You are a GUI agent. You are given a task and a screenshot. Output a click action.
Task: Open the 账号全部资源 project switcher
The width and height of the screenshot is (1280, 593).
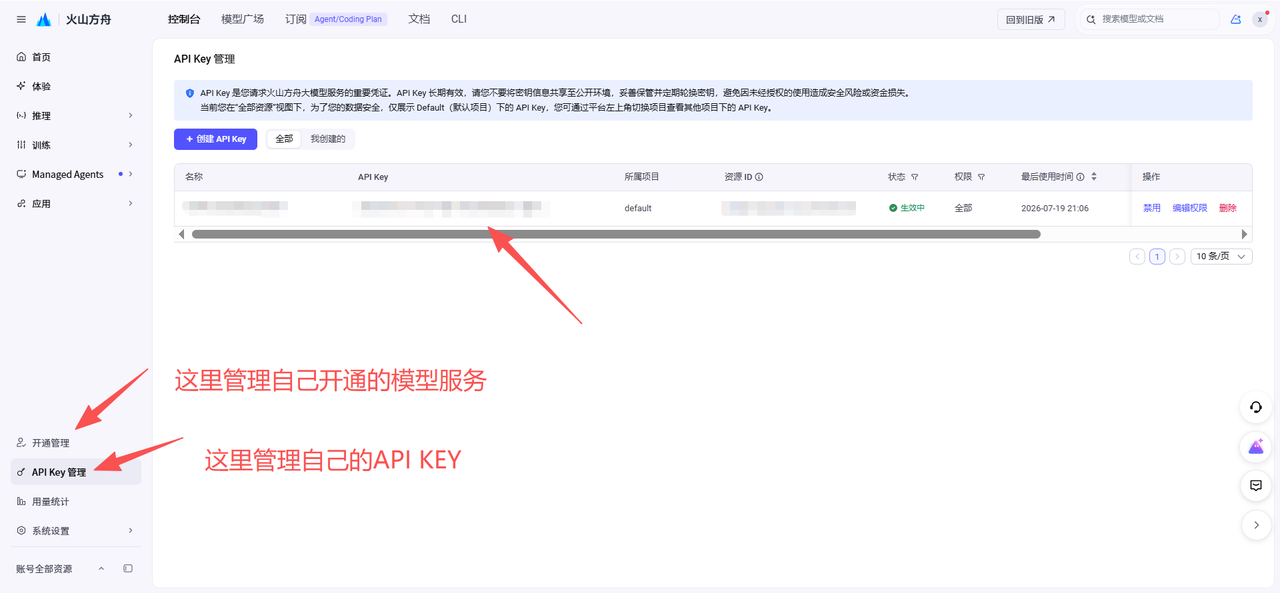pos(60,569)
